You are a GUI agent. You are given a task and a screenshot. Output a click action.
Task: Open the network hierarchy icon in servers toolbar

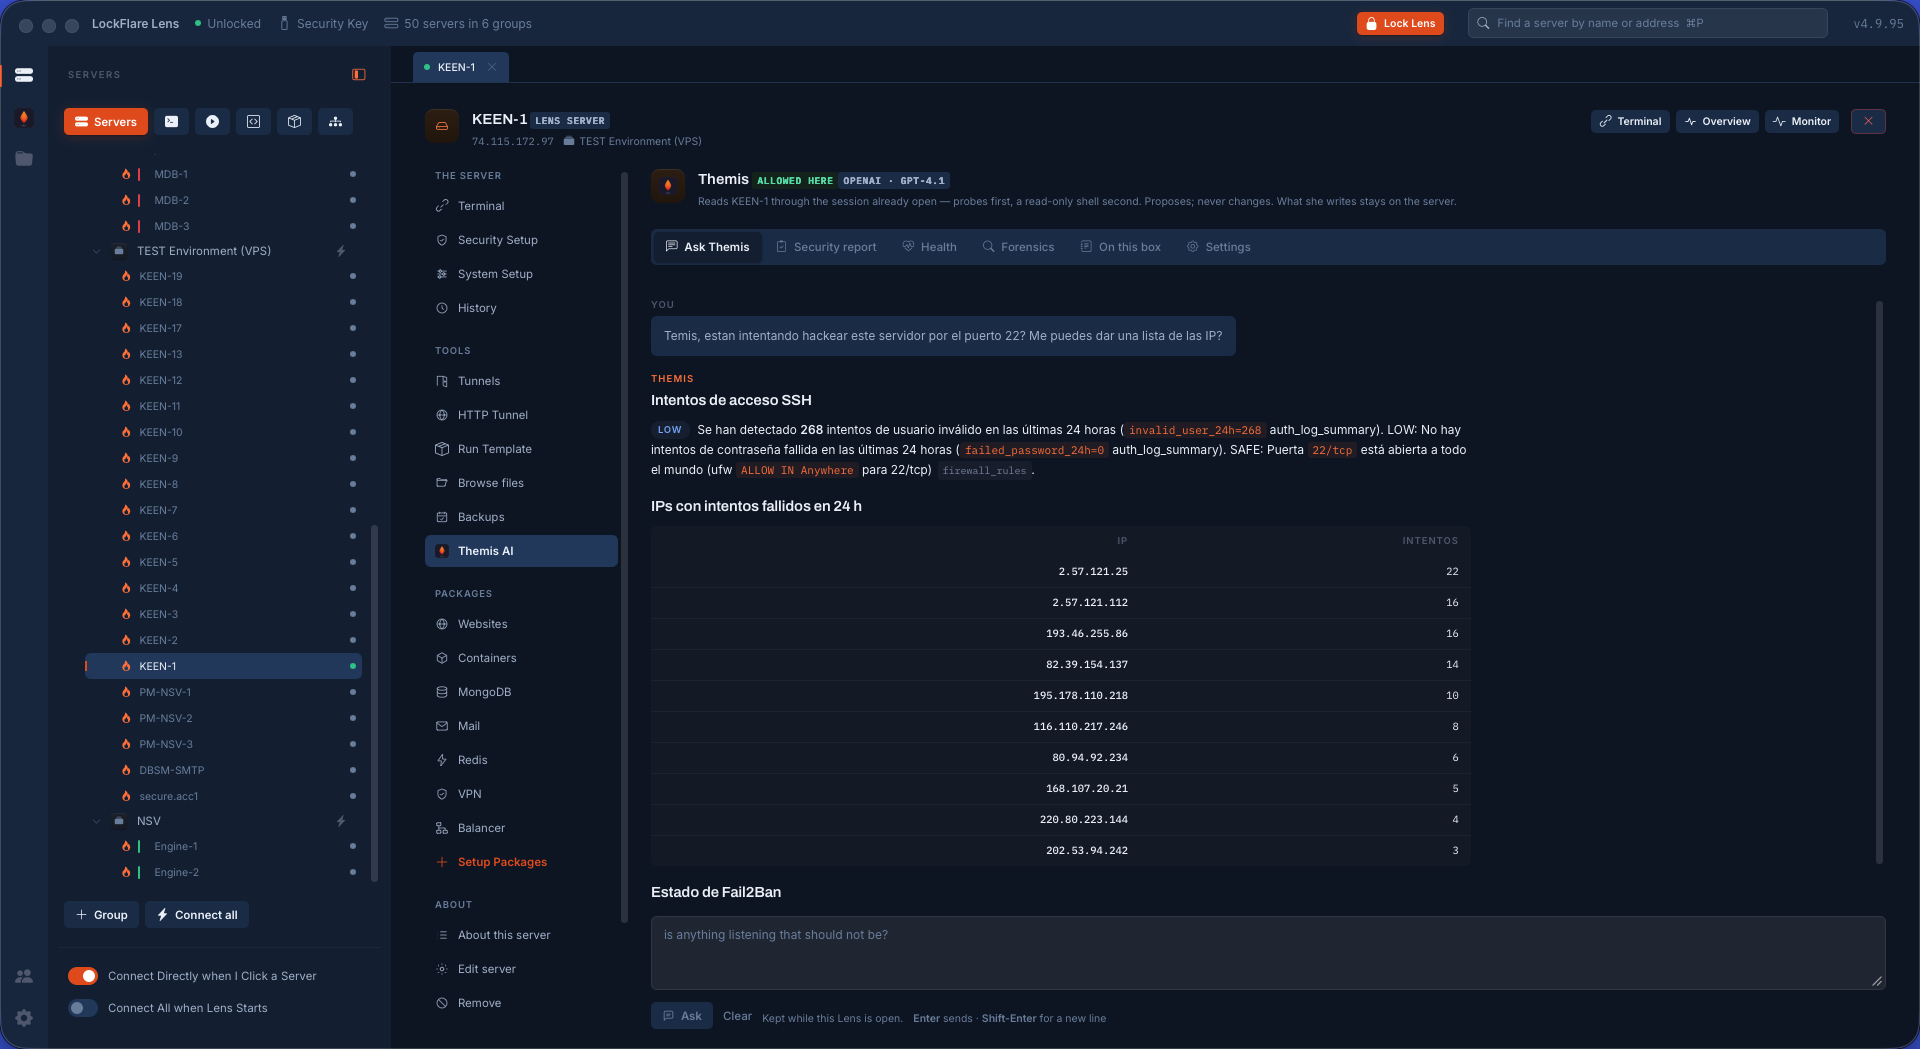pos(336,122)
